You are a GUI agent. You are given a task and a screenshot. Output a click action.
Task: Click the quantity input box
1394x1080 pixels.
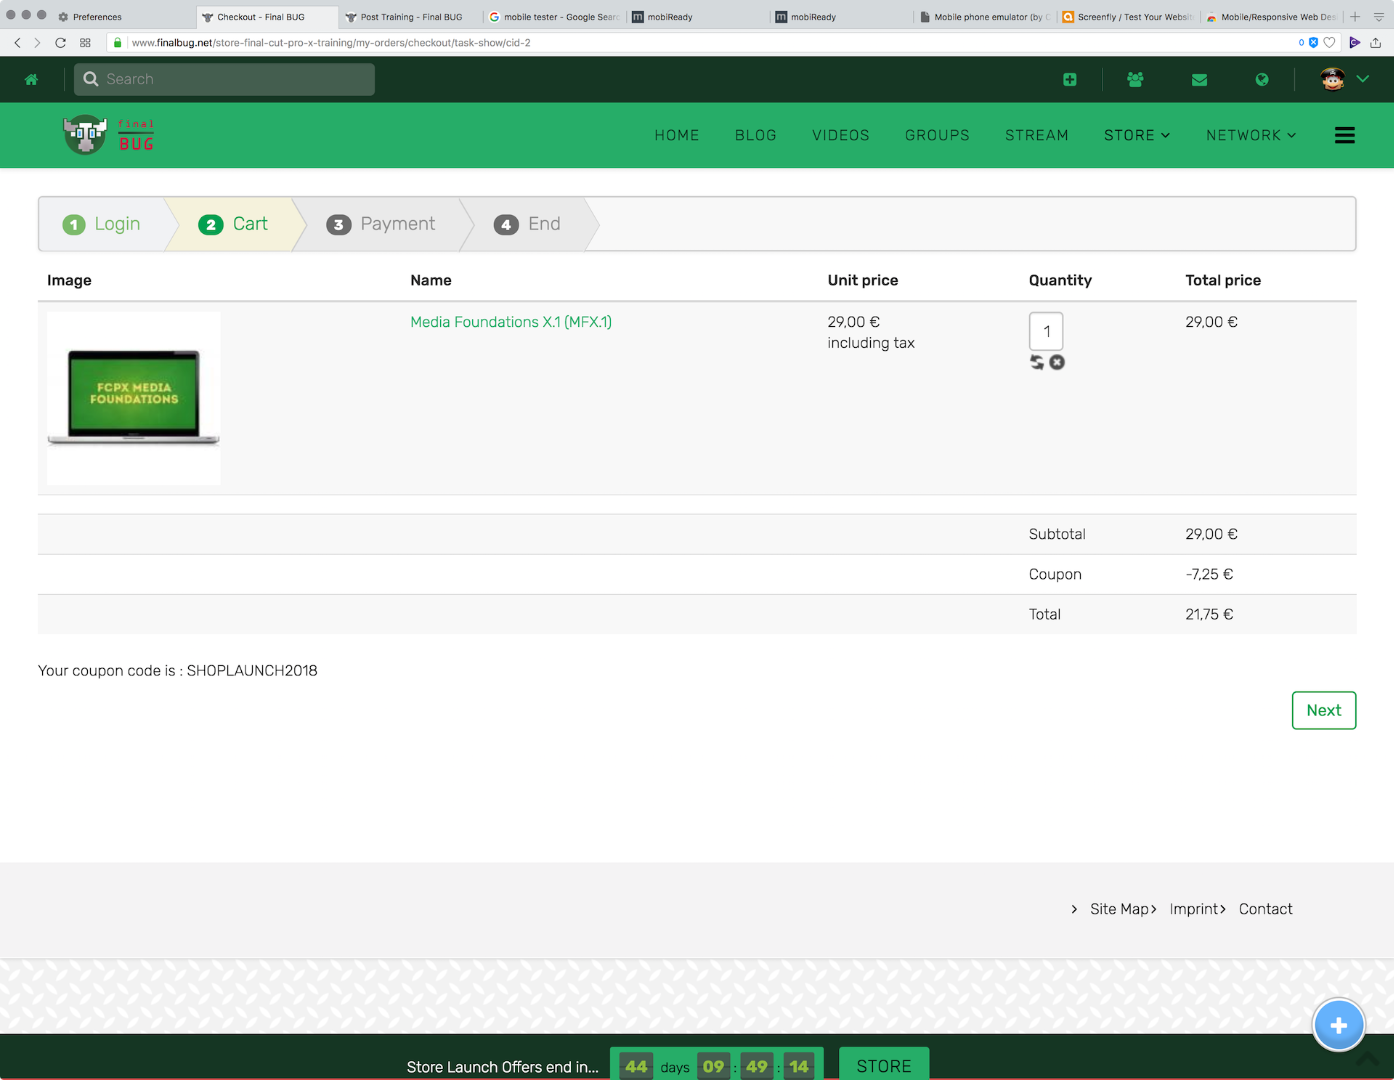coord(1046,331)
